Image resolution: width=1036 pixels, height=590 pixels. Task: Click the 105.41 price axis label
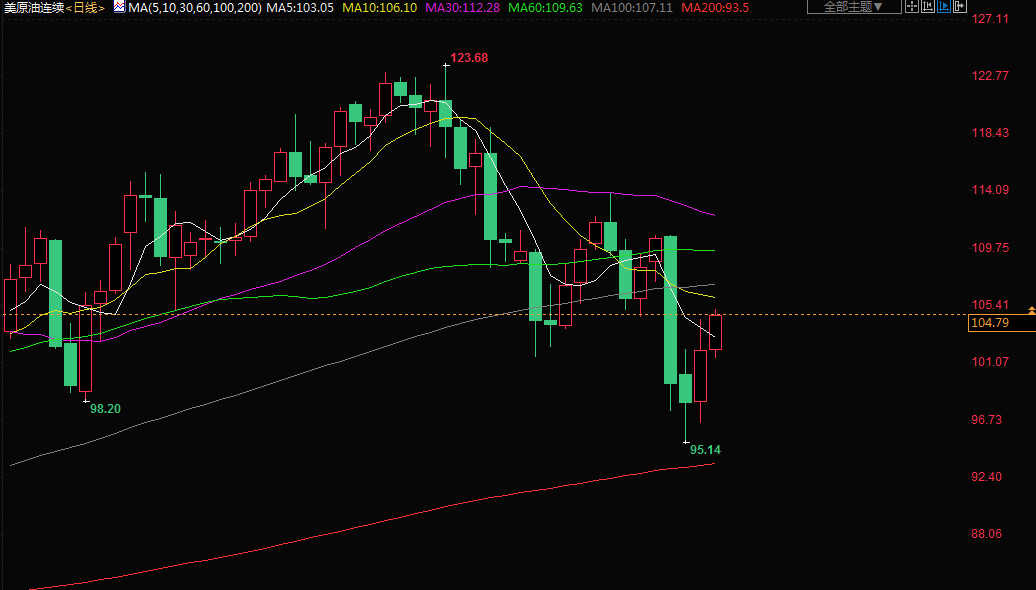tap(990, 305)
